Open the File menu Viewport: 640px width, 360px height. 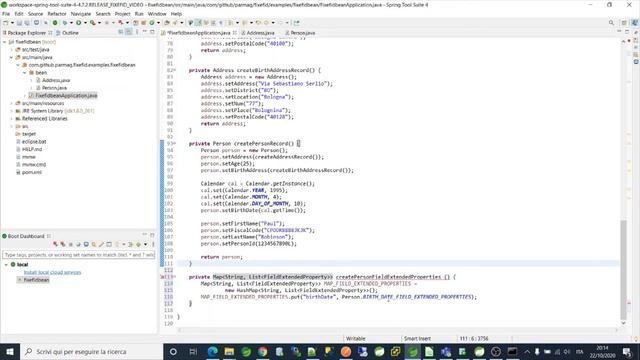tap(6, 14)
